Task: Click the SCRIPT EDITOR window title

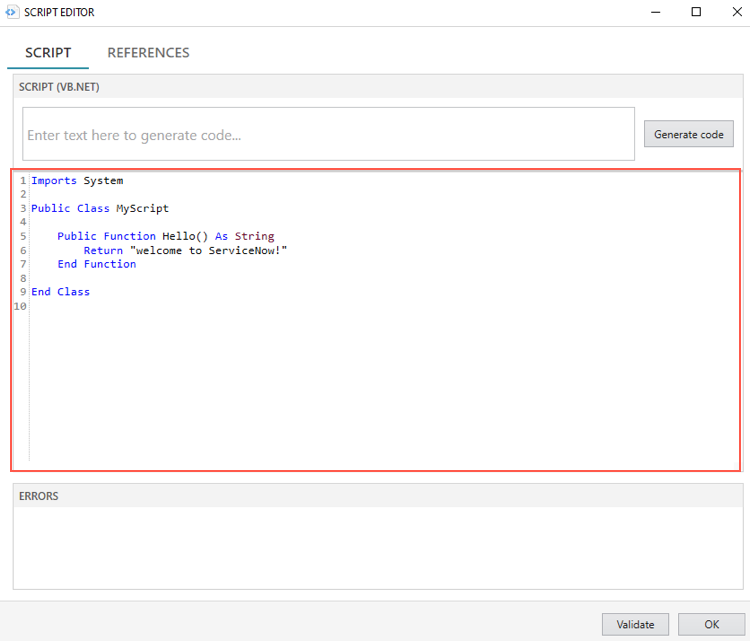Action: 59,12
